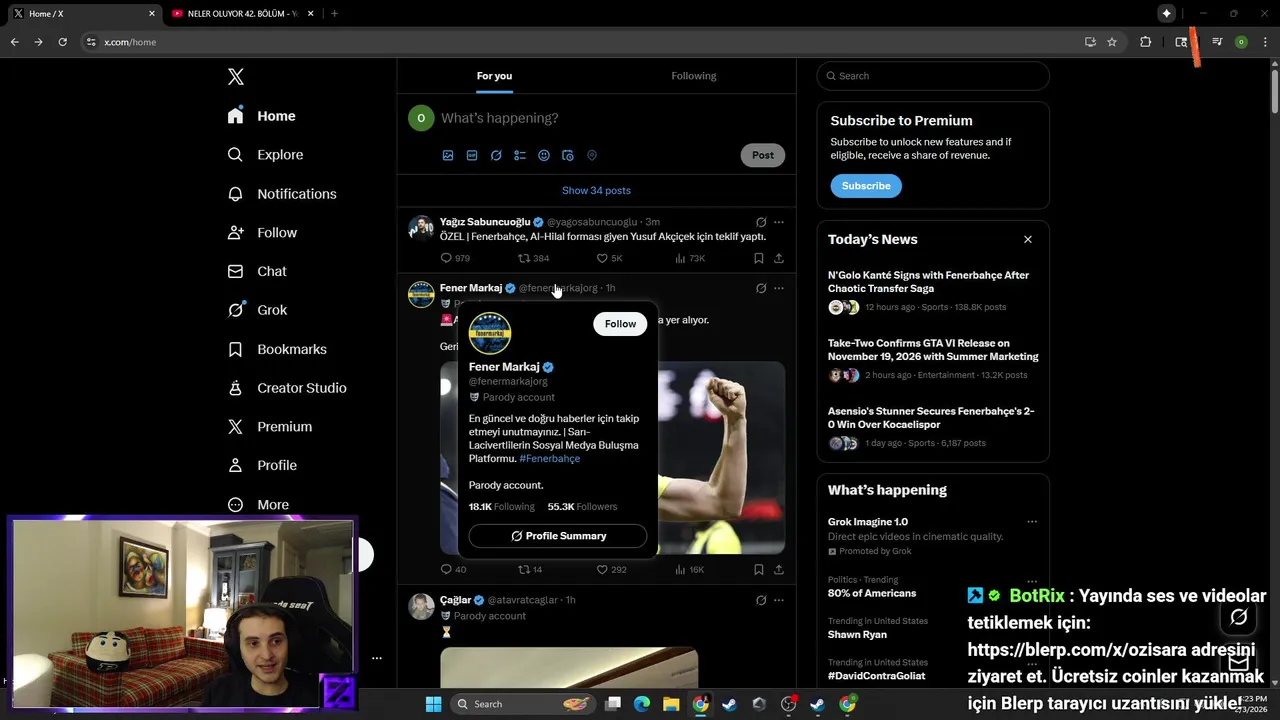
Task: Switch to the Following tab
Action: (694, 76)
